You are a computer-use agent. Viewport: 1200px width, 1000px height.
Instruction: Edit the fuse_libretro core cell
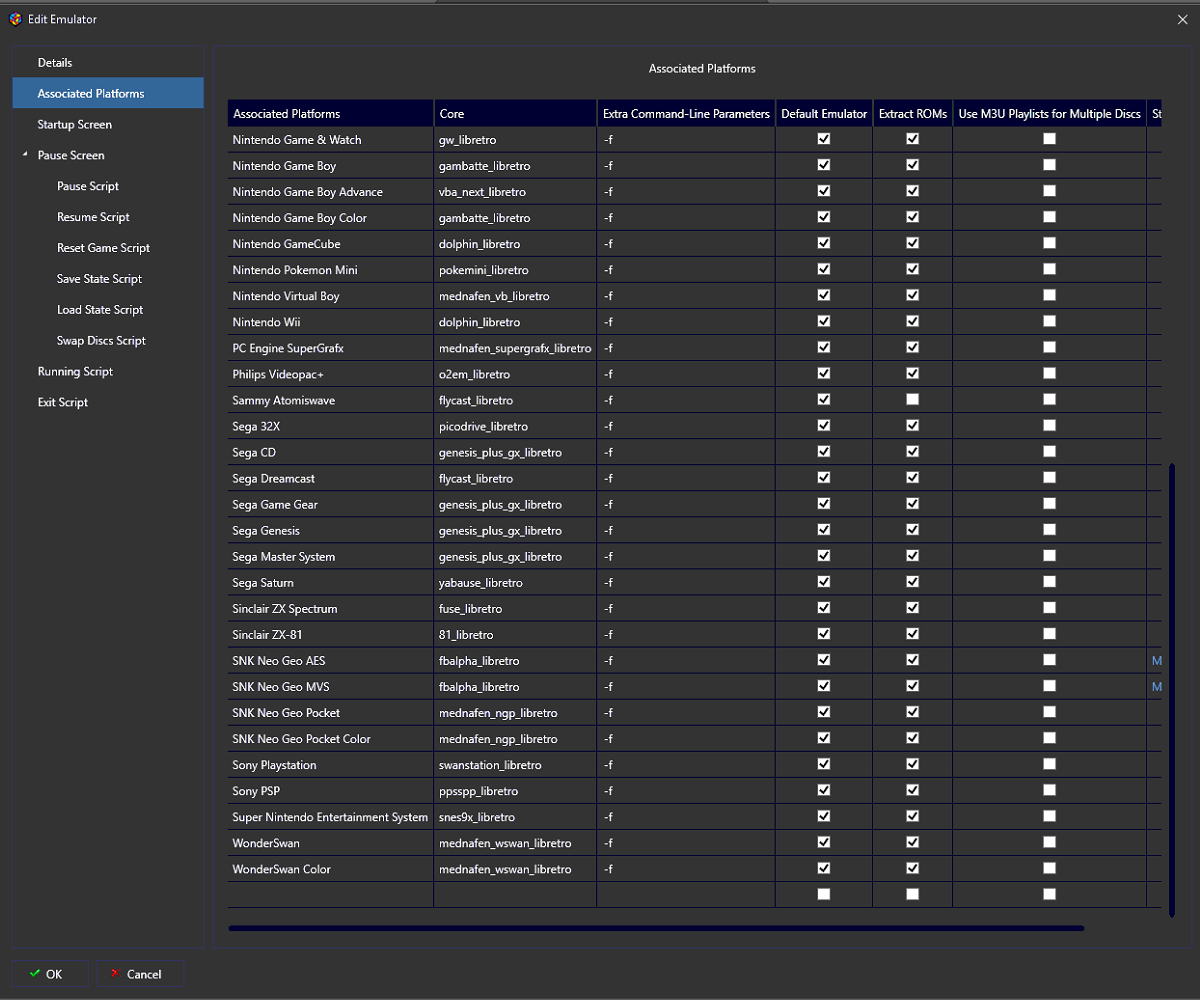515,608
